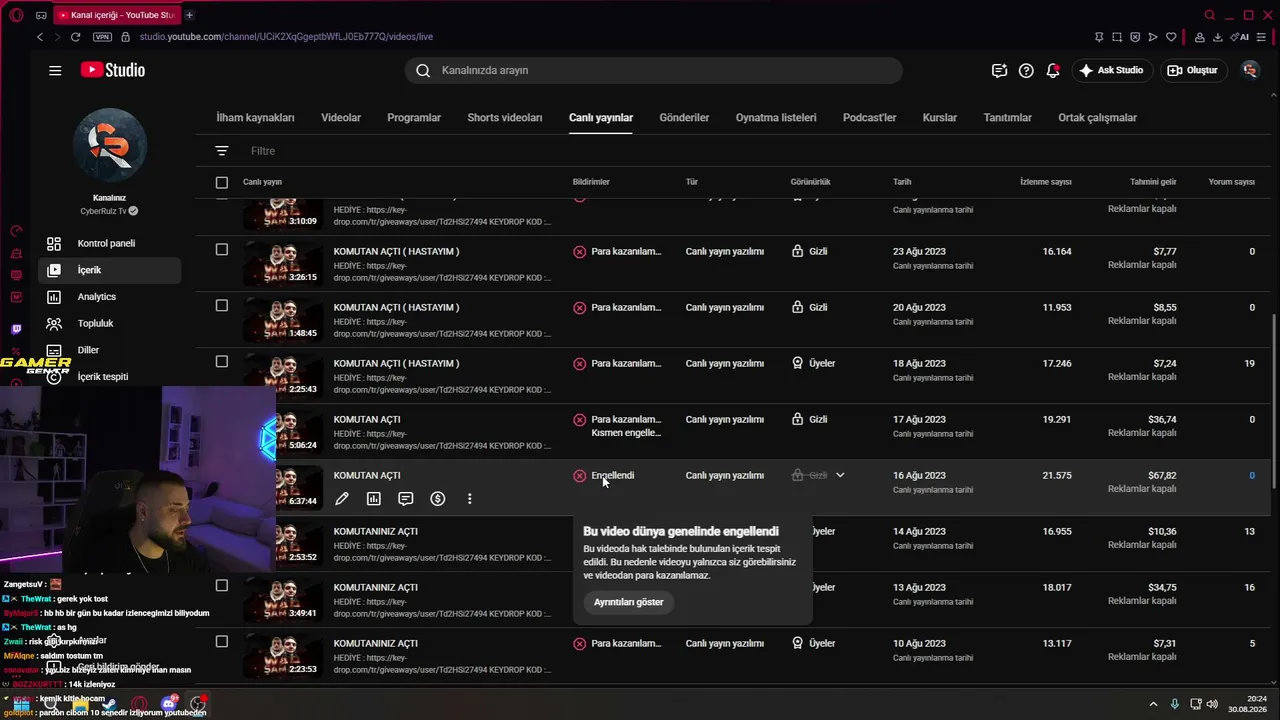Click the heart bookmark icon in address bar
1280x720 pixels.
tap(1171, 37)
